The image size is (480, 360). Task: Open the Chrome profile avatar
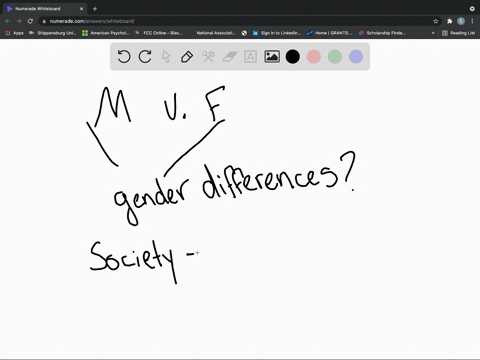[x=461, y=21]
